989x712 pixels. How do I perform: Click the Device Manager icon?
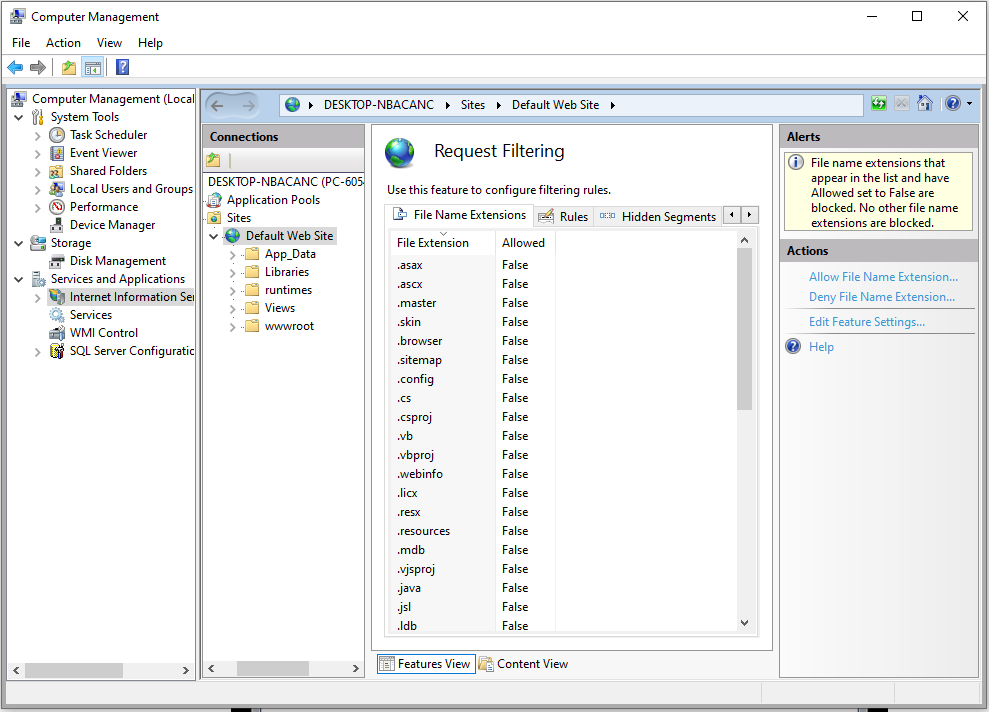[x=57, y=225]
